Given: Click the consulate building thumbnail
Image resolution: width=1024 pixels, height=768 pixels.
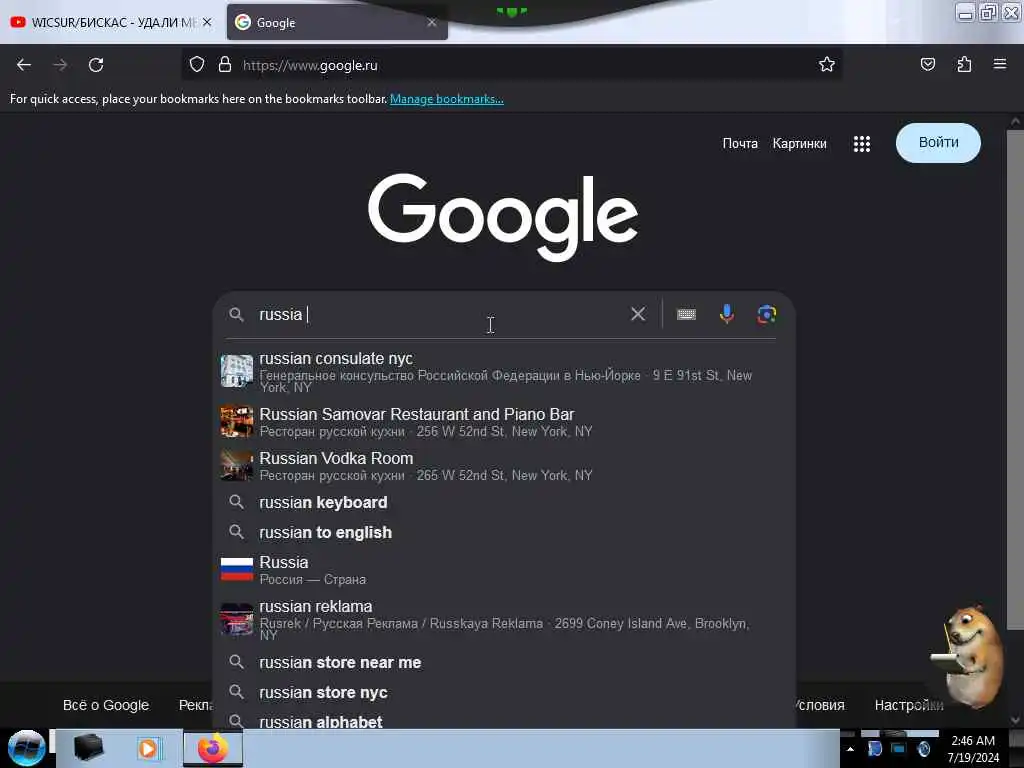Looking at the screenshot, I should click(x=236, y=371).
